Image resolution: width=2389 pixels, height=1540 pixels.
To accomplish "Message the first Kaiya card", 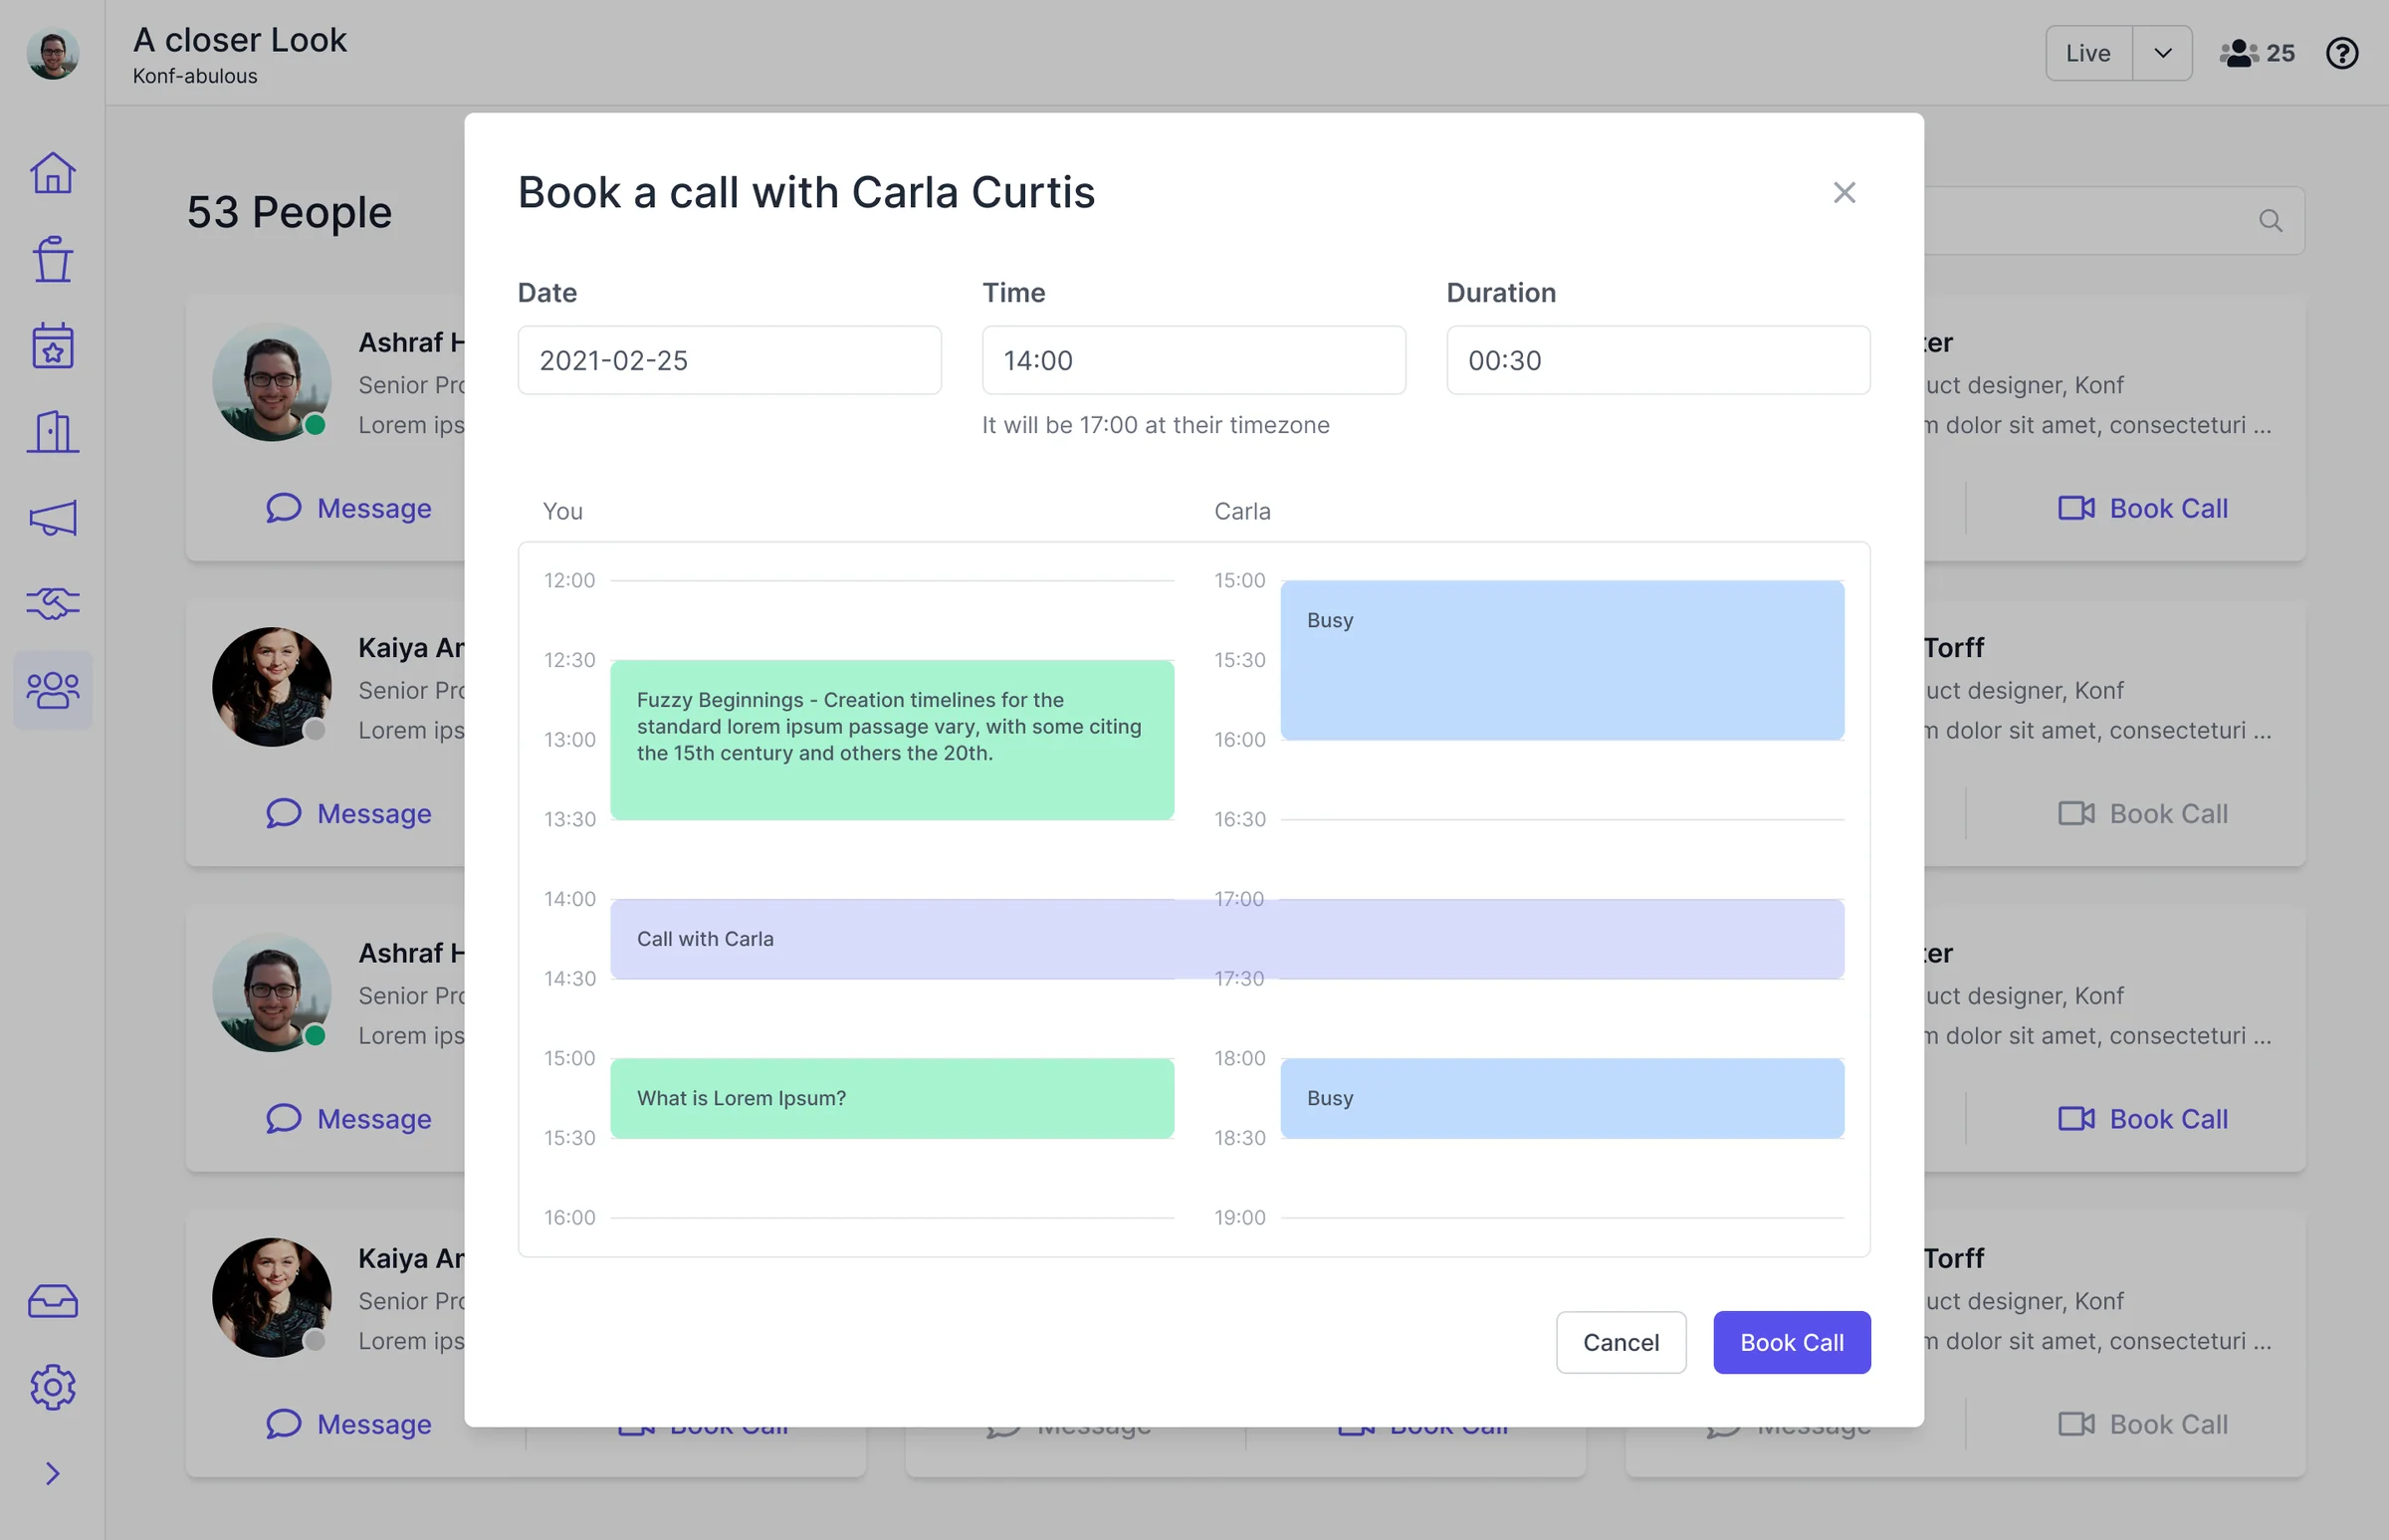I will point(349,814).
